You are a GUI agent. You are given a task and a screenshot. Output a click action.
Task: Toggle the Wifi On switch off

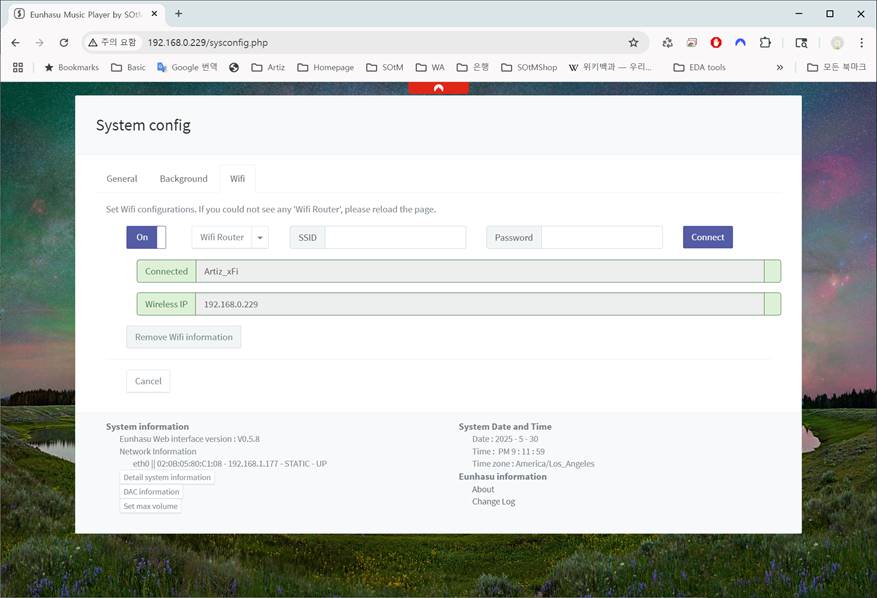click(x=146, y=237)
